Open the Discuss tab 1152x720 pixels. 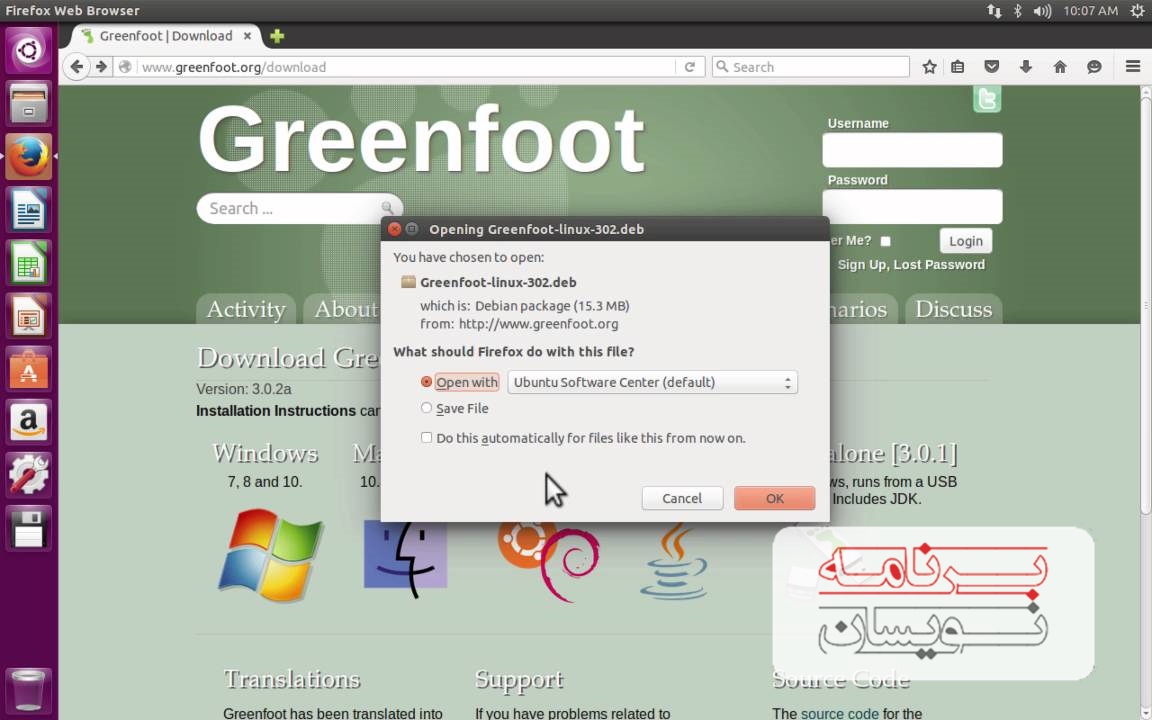[x=953, y=309]
